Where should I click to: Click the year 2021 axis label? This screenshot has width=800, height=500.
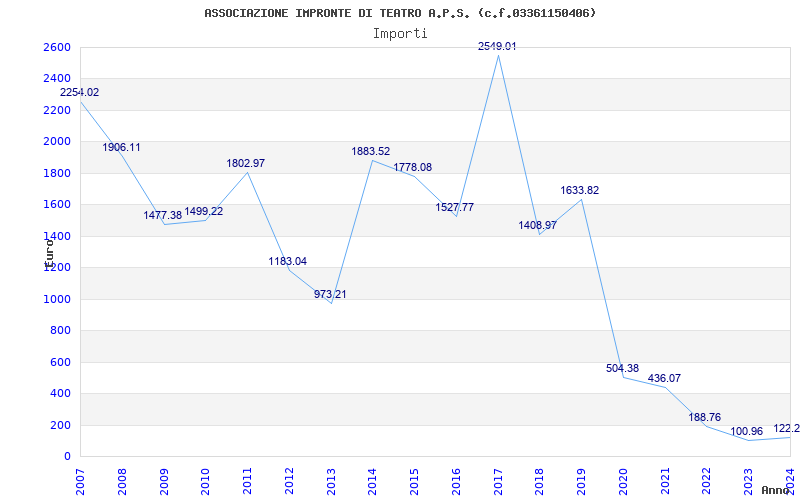(665, 482)
